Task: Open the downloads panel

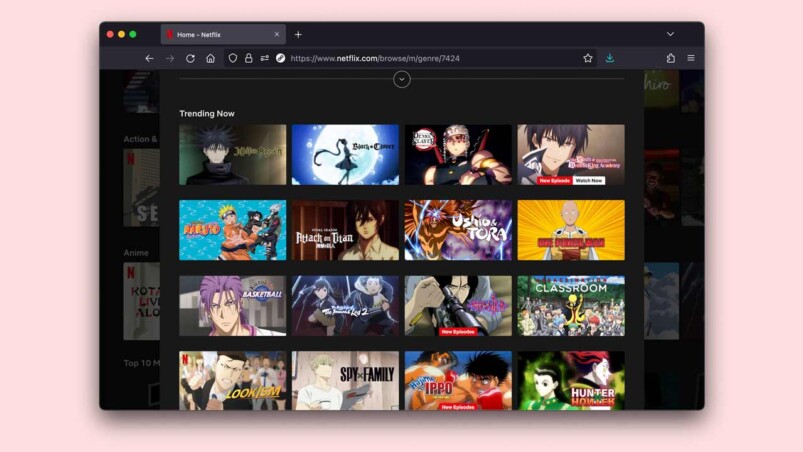Action: [609, 58]
